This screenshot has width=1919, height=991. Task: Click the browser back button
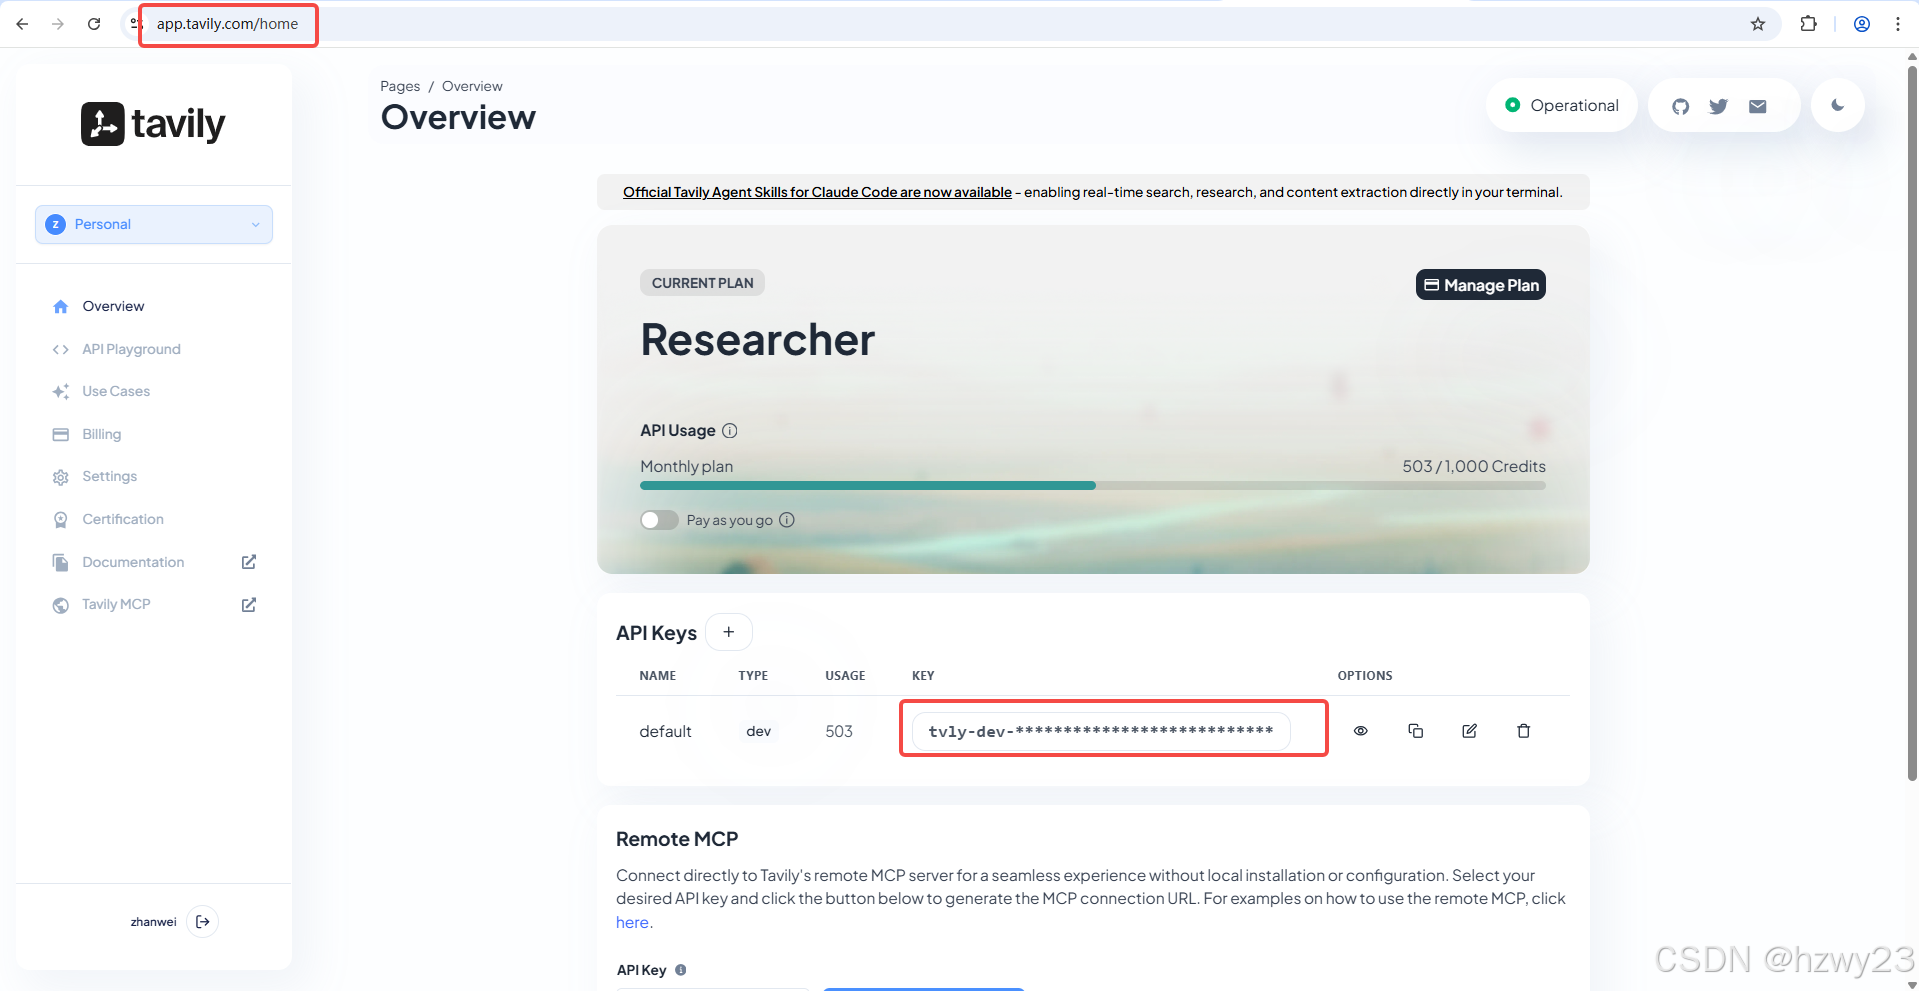(x=22, y=24)
